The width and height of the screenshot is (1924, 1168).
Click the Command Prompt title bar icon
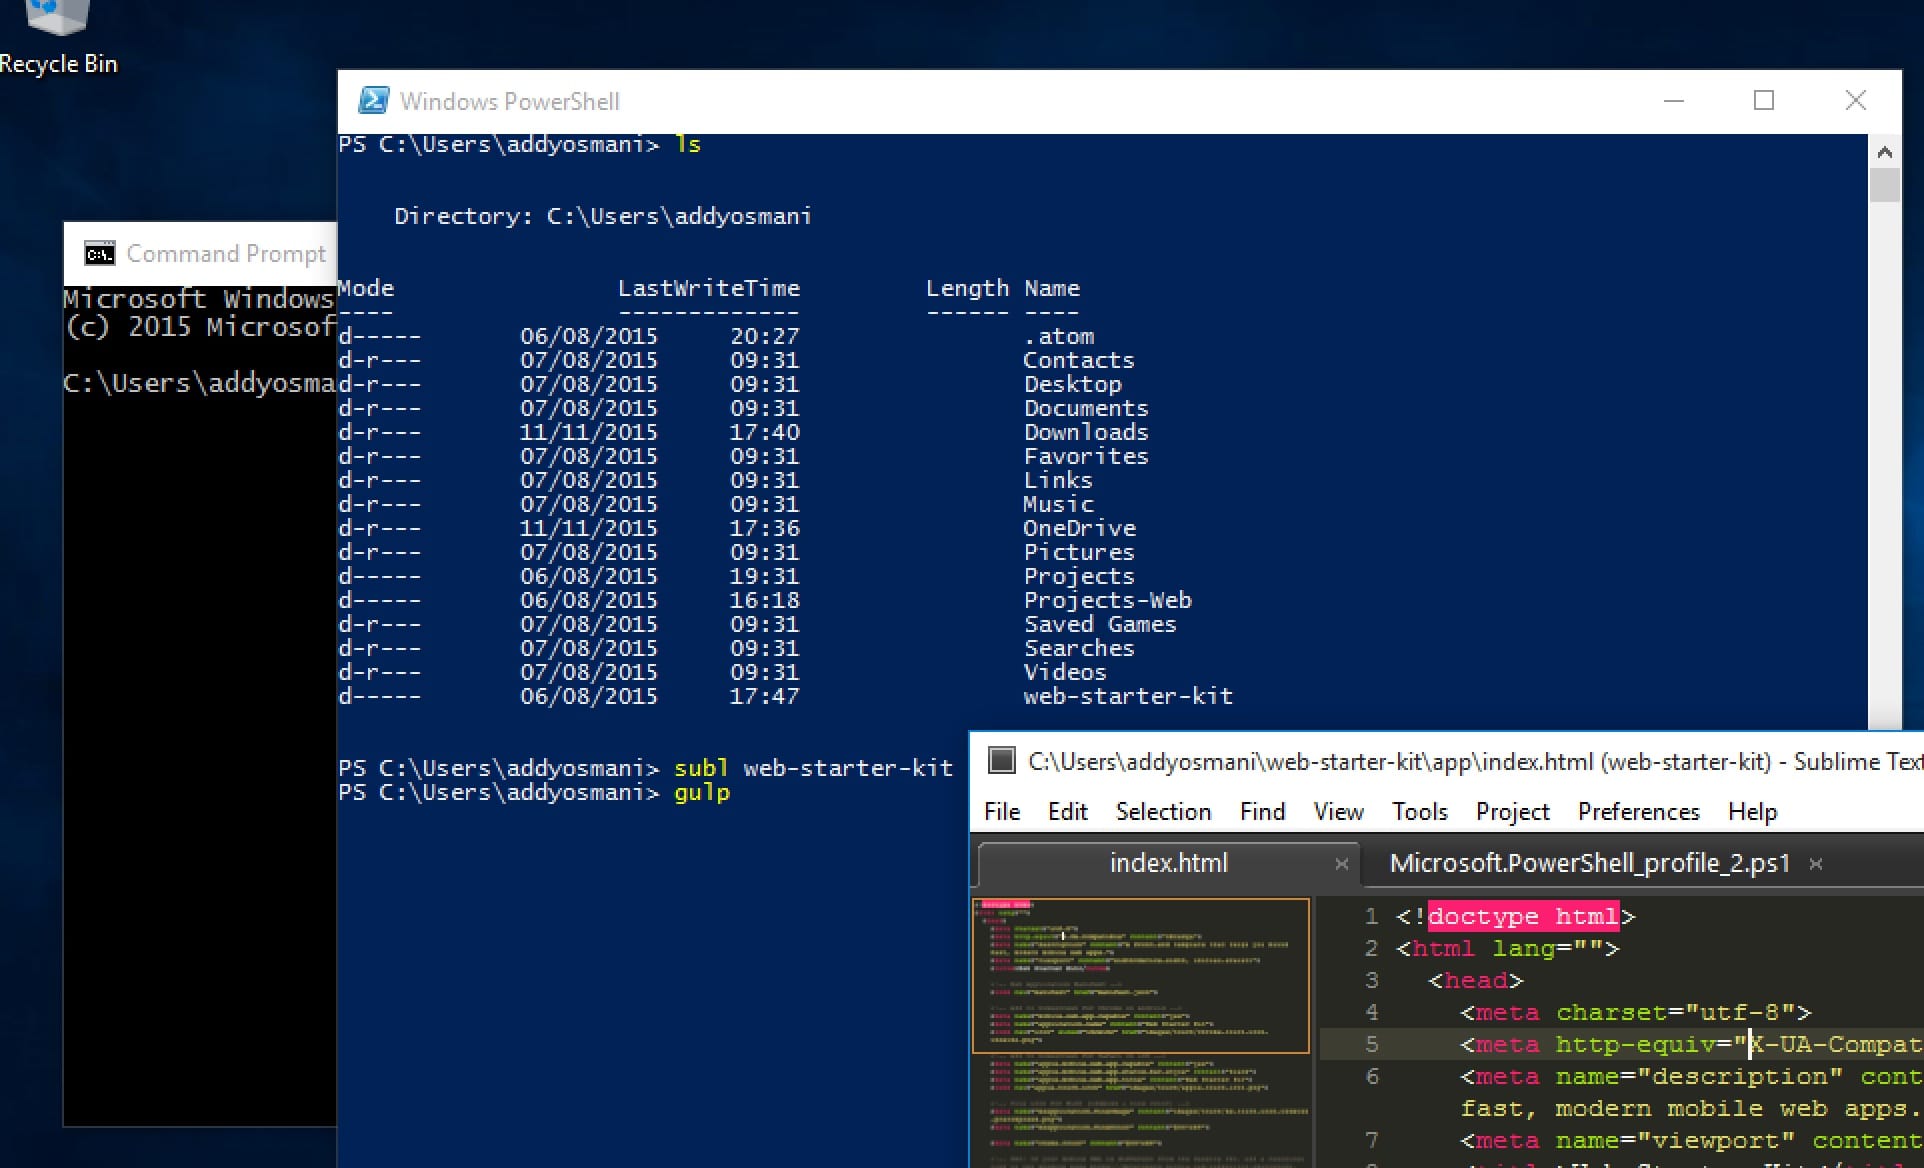(x=98, y=253)
